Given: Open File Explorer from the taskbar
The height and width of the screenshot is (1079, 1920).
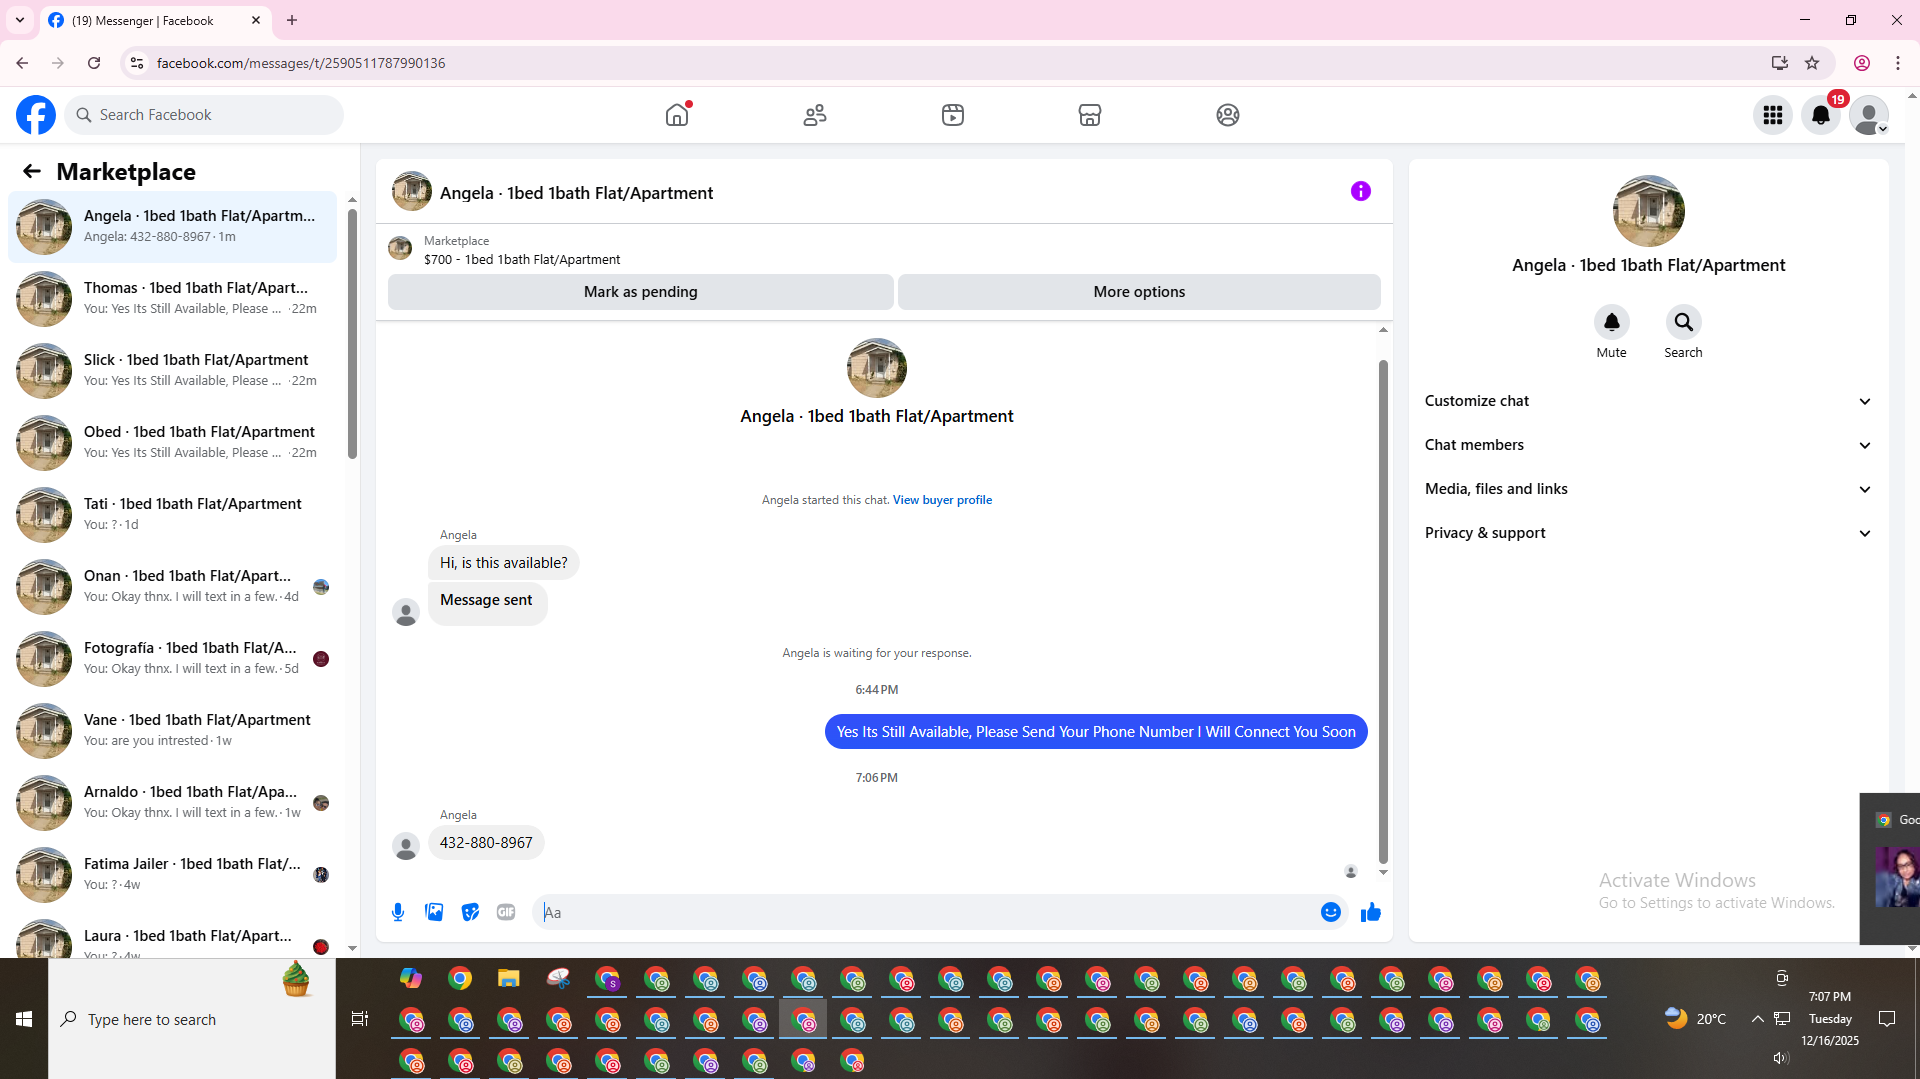Looking at the screenshot, I should (509, 979).
